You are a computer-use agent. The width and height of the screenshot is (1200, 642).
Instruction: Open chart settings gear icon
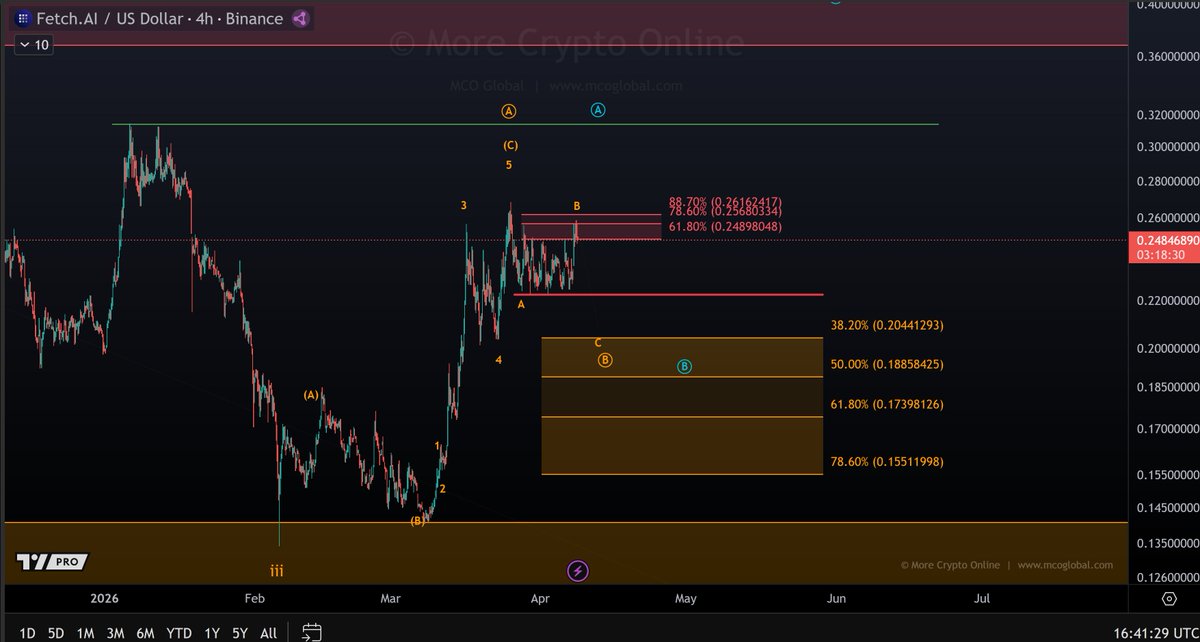pyautogui.click(x=1168, y=599)
